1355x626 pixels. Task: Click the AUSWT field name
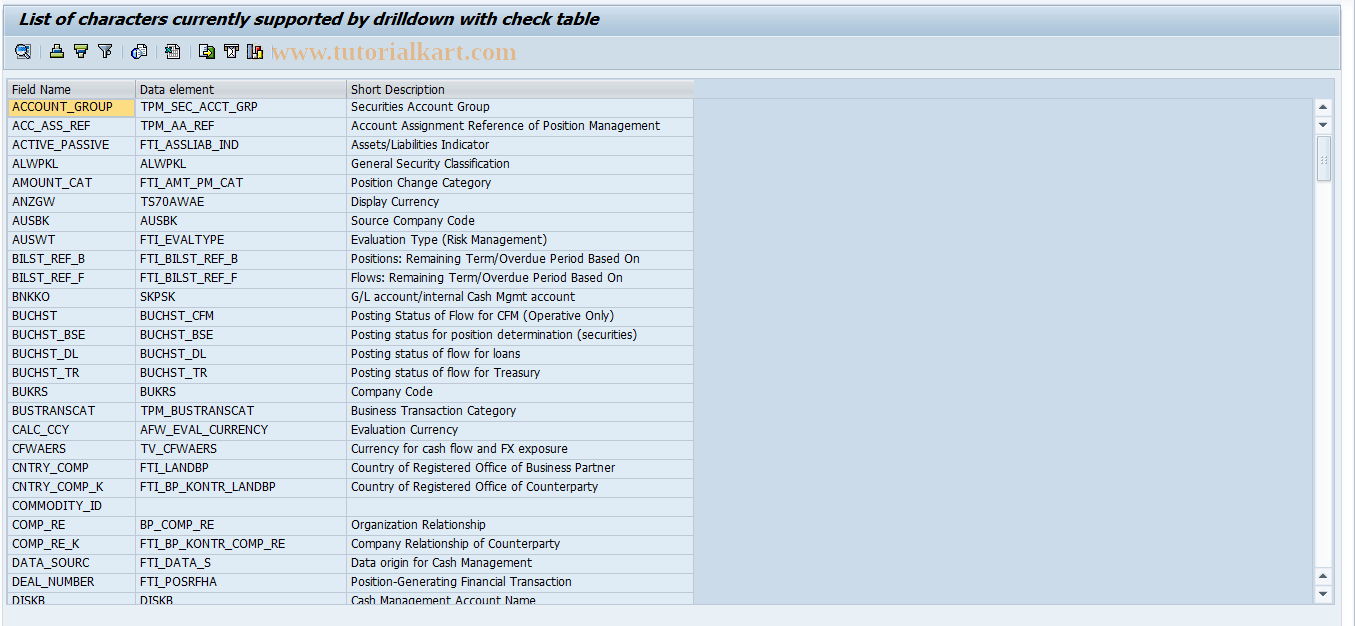31,240
